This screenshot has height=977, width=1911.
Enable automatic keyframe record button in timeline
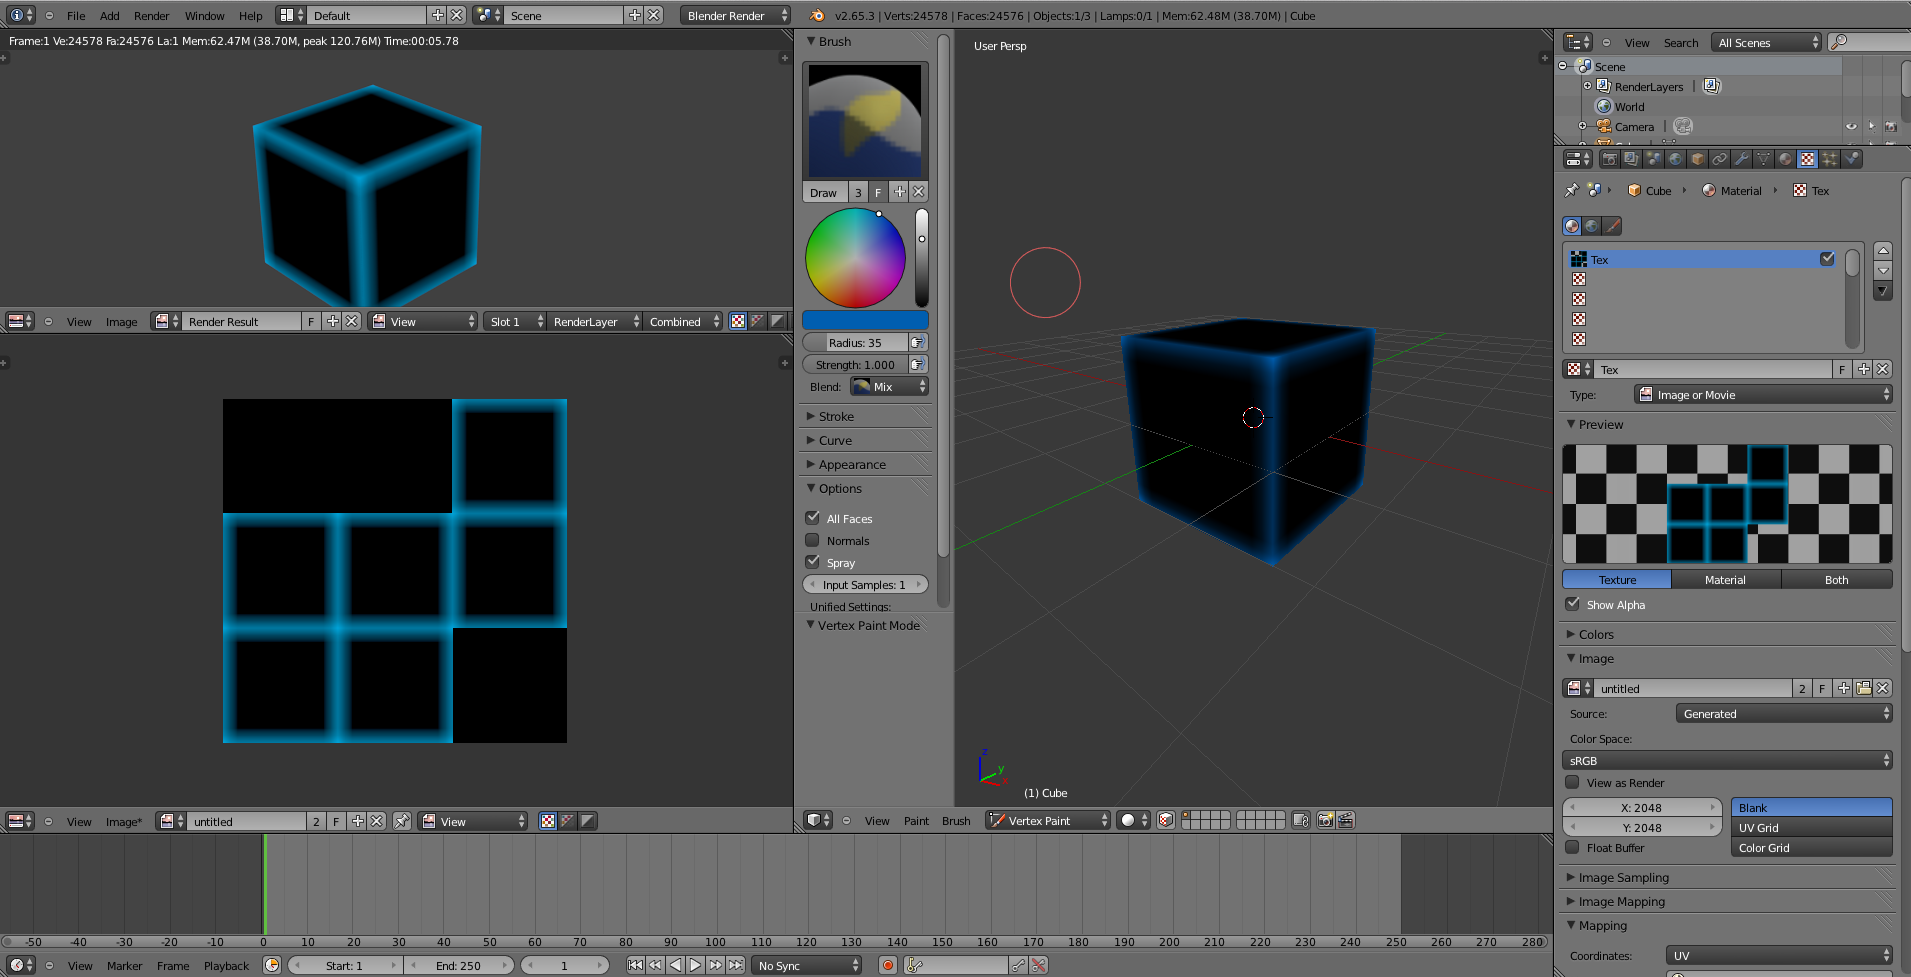tap(887, 965)
